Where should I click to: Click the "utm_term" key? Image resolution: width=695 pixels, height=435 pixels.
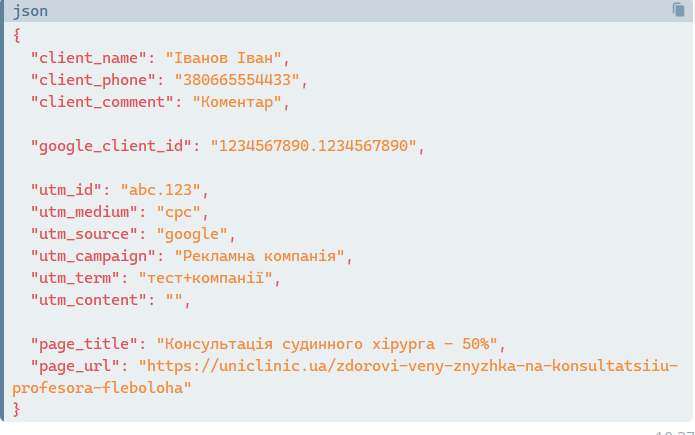pos(75,278)
